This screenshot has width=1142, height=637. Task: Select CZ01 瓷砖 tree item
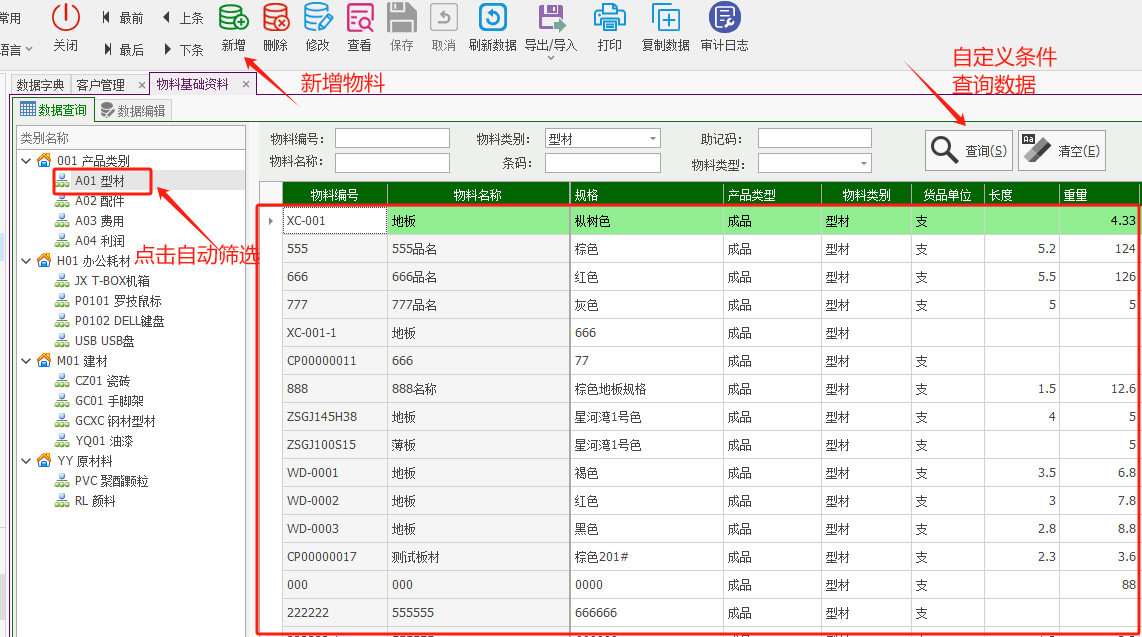(x=102, y=381)
